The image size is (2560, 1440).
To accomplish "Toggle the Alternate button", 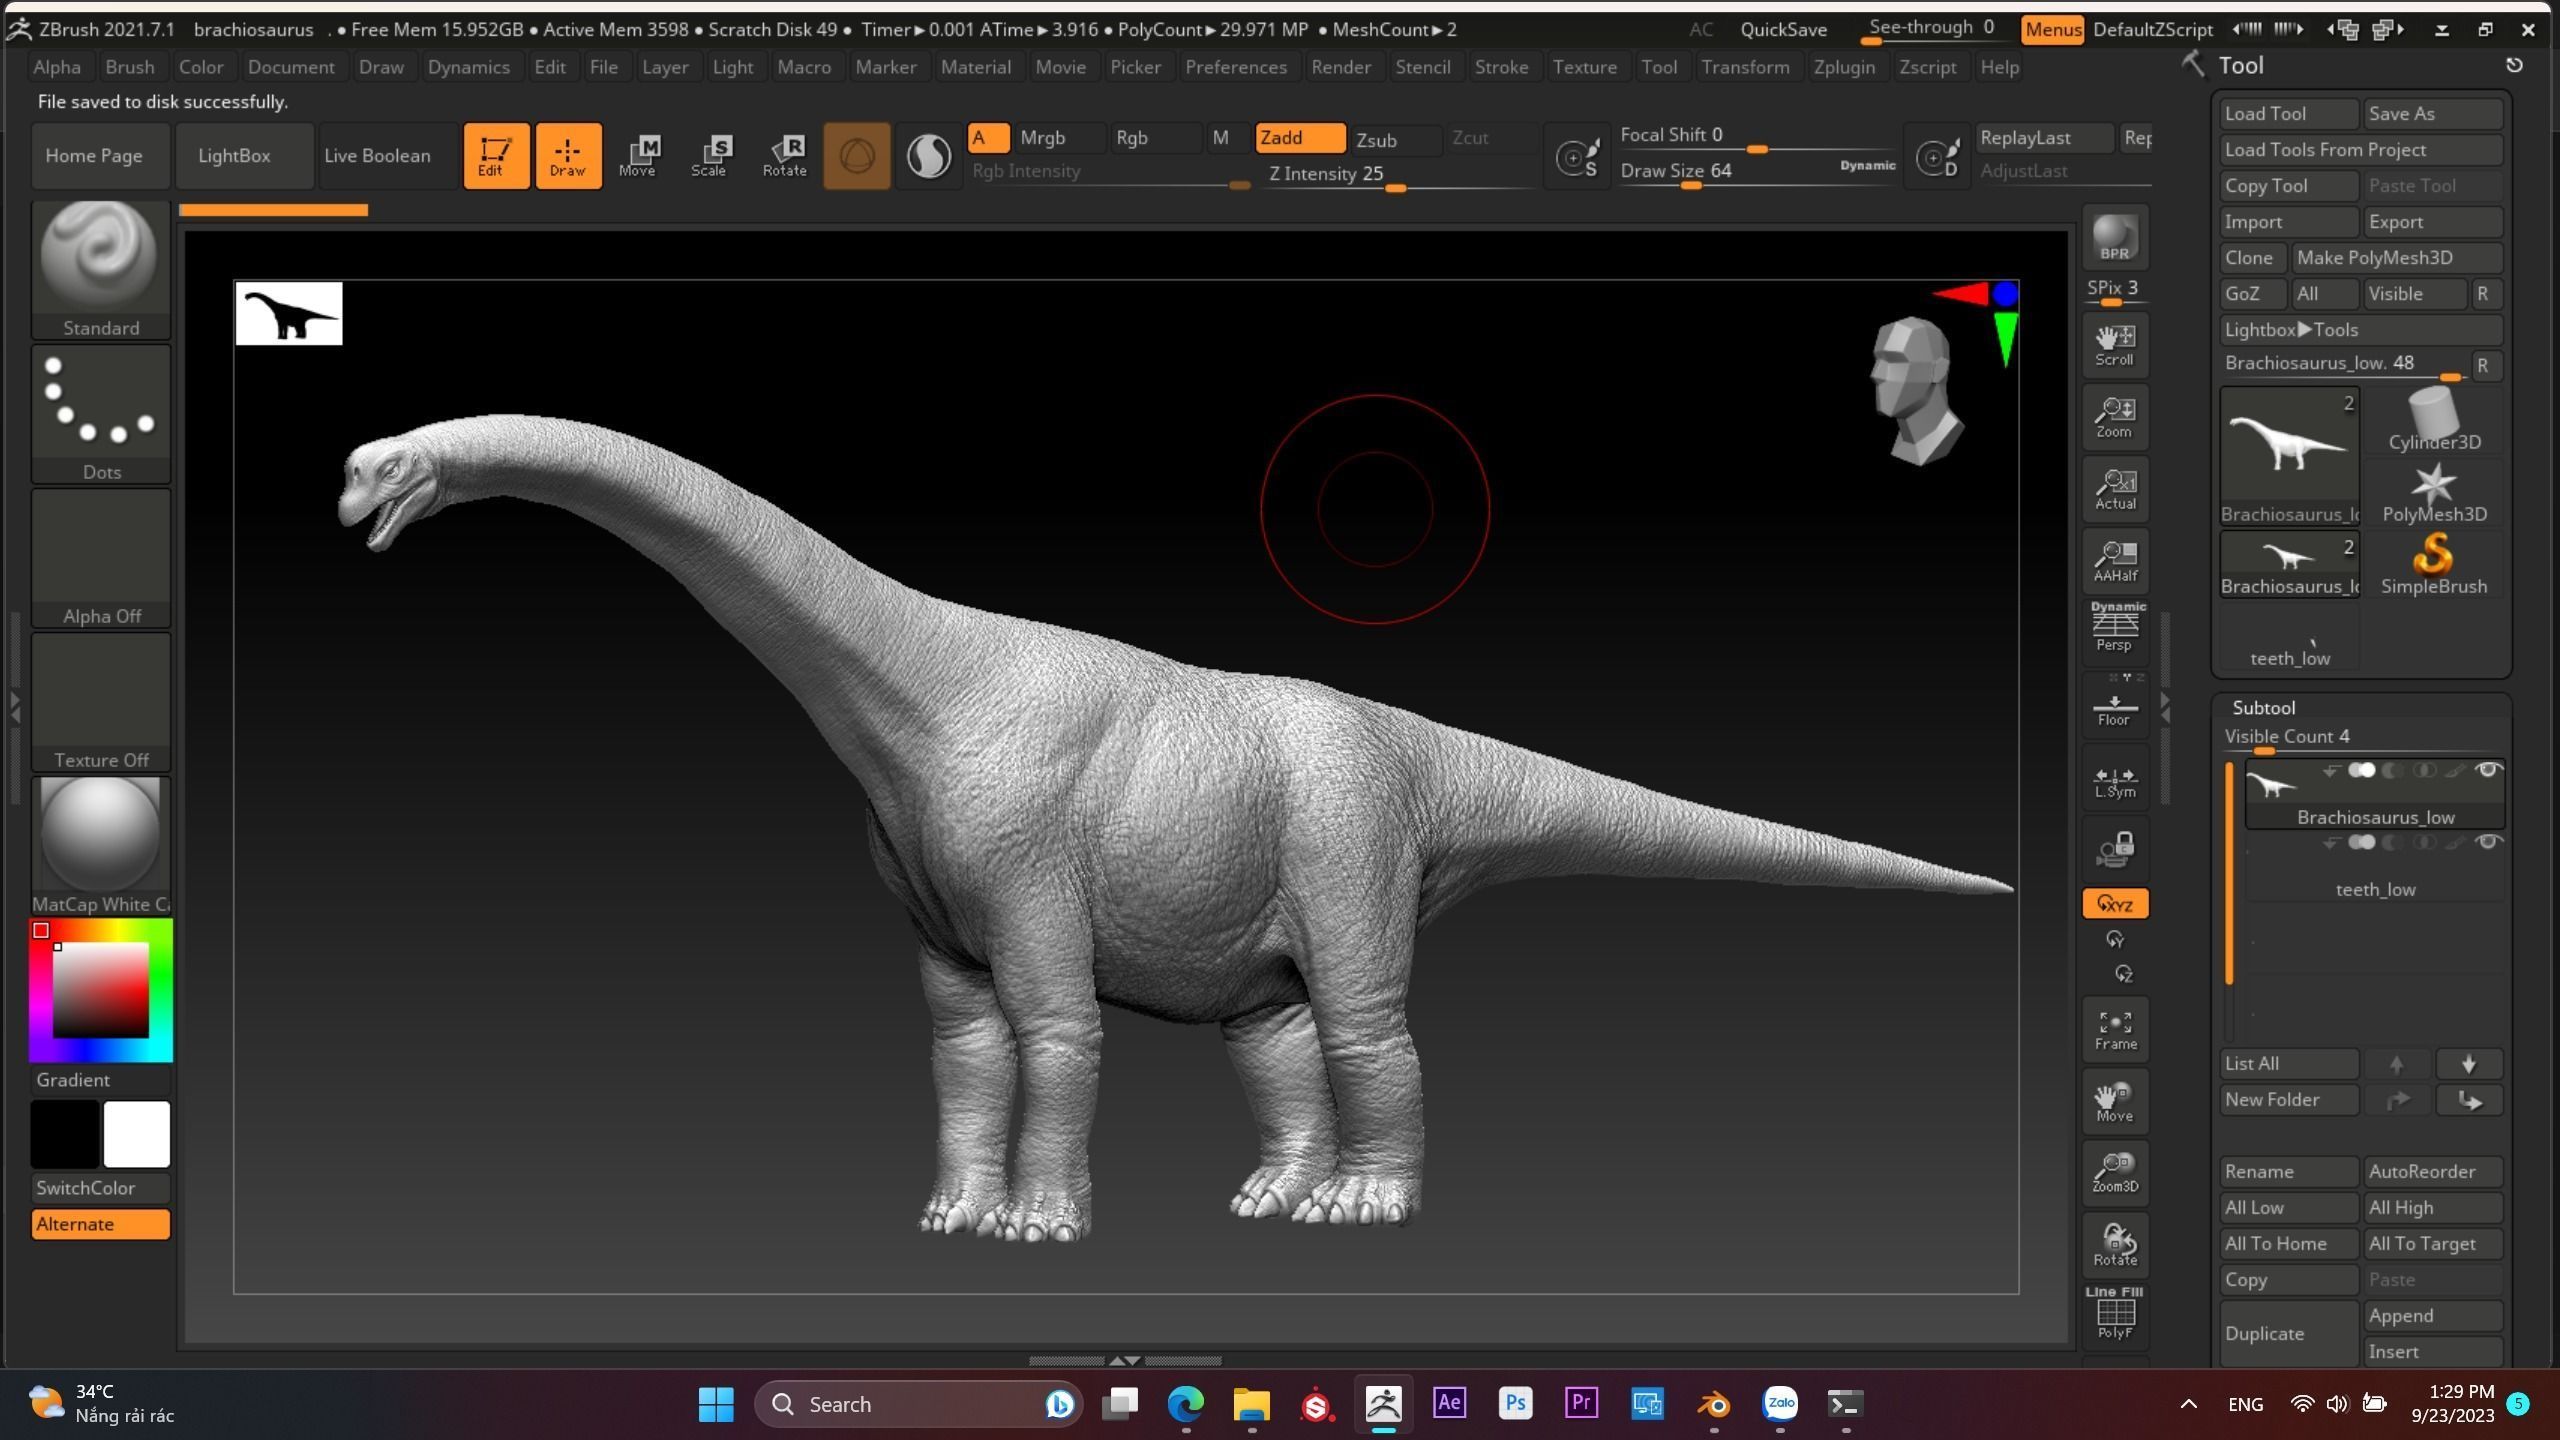I will coord(101,1224).
